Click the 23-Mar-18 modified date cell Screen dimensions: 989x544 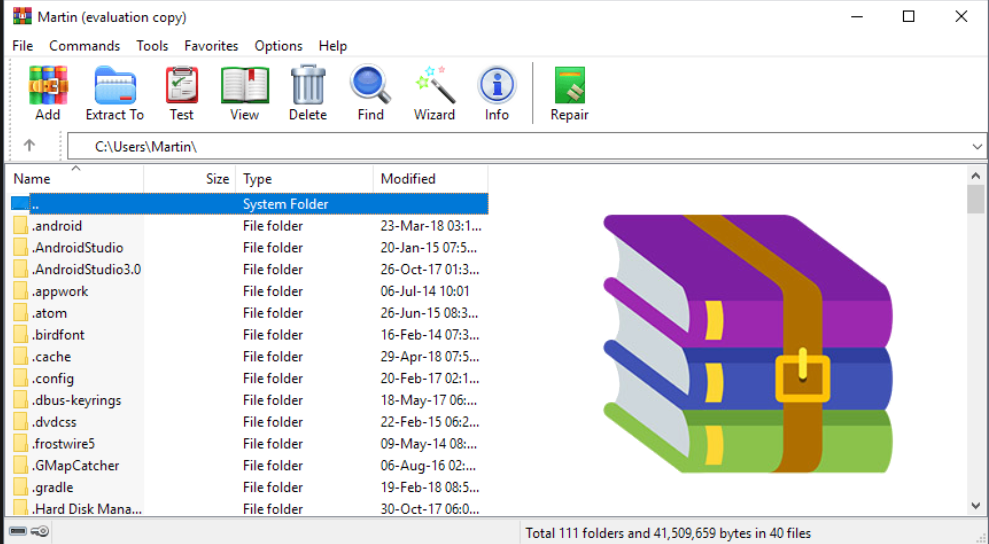pyautogui.click(x=431, y=226)
